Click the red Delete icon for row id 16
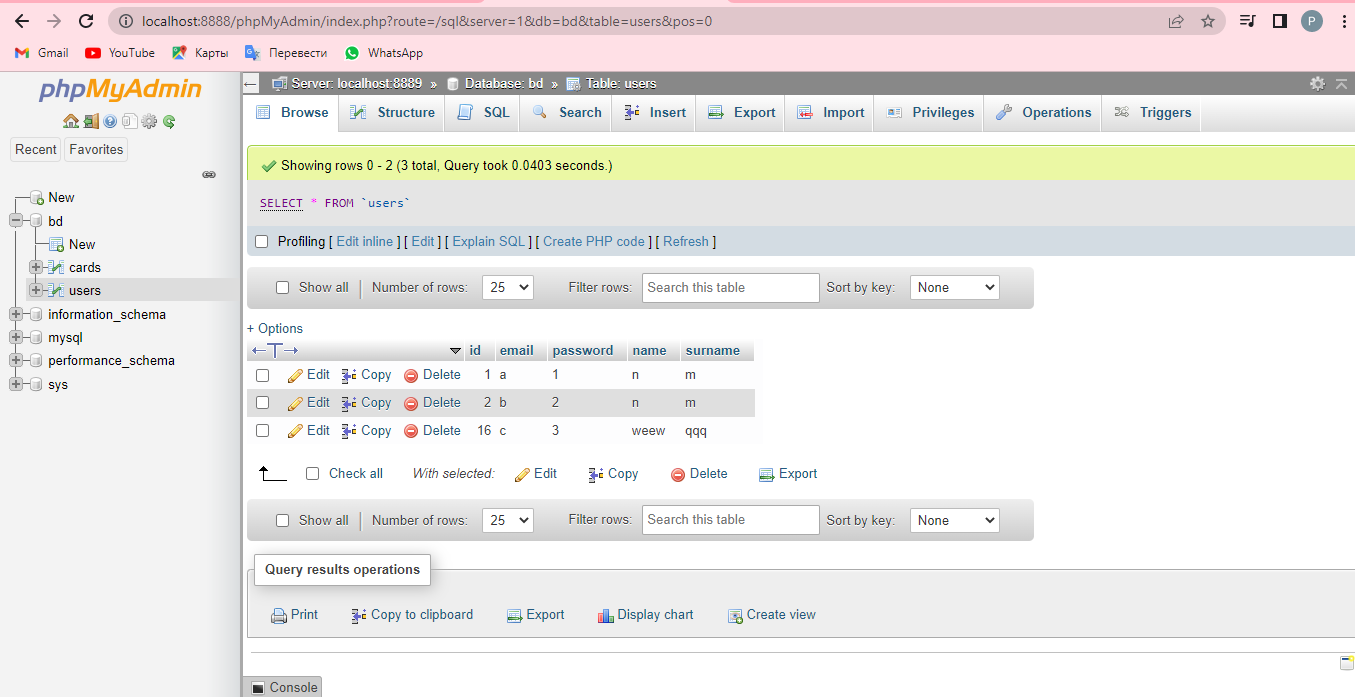 [411, 431]
